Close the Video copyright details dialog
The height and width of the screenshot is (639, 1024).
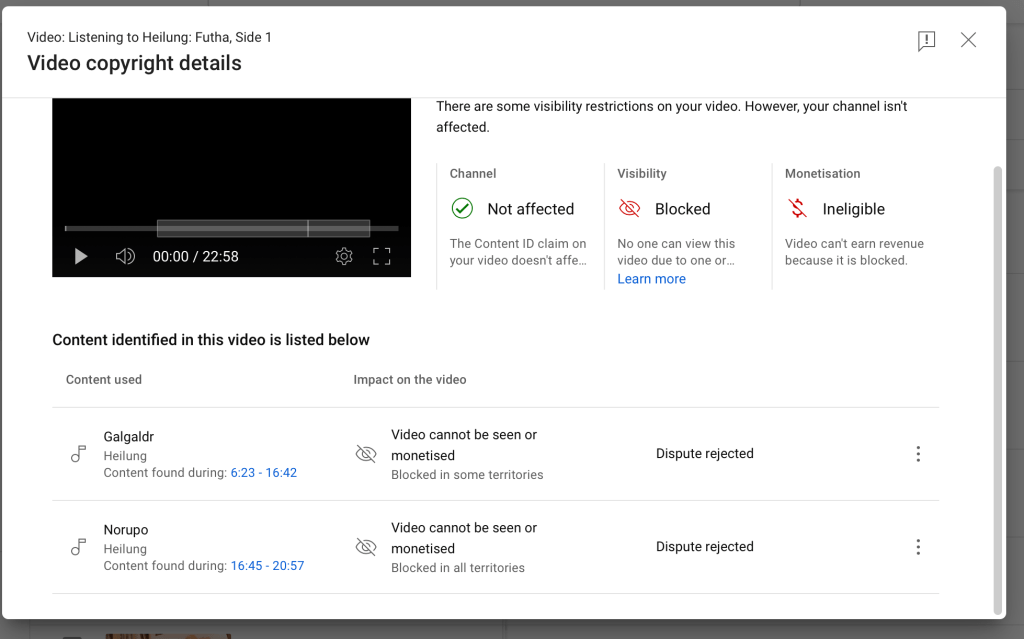coord(968,40)
